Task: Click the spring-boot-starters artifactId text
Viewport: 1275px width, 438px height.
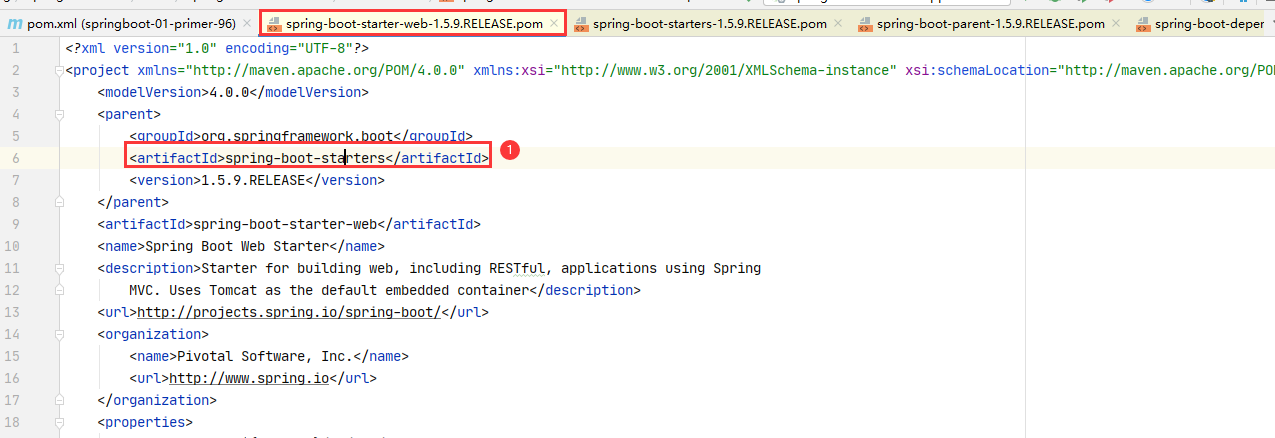Action: click(305, 158)
